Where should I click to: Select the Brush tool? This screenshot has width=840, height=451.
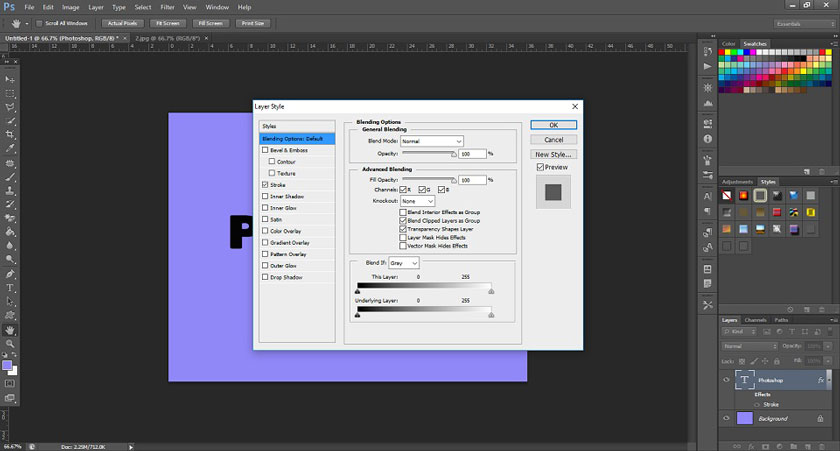(x=10, y=177)
